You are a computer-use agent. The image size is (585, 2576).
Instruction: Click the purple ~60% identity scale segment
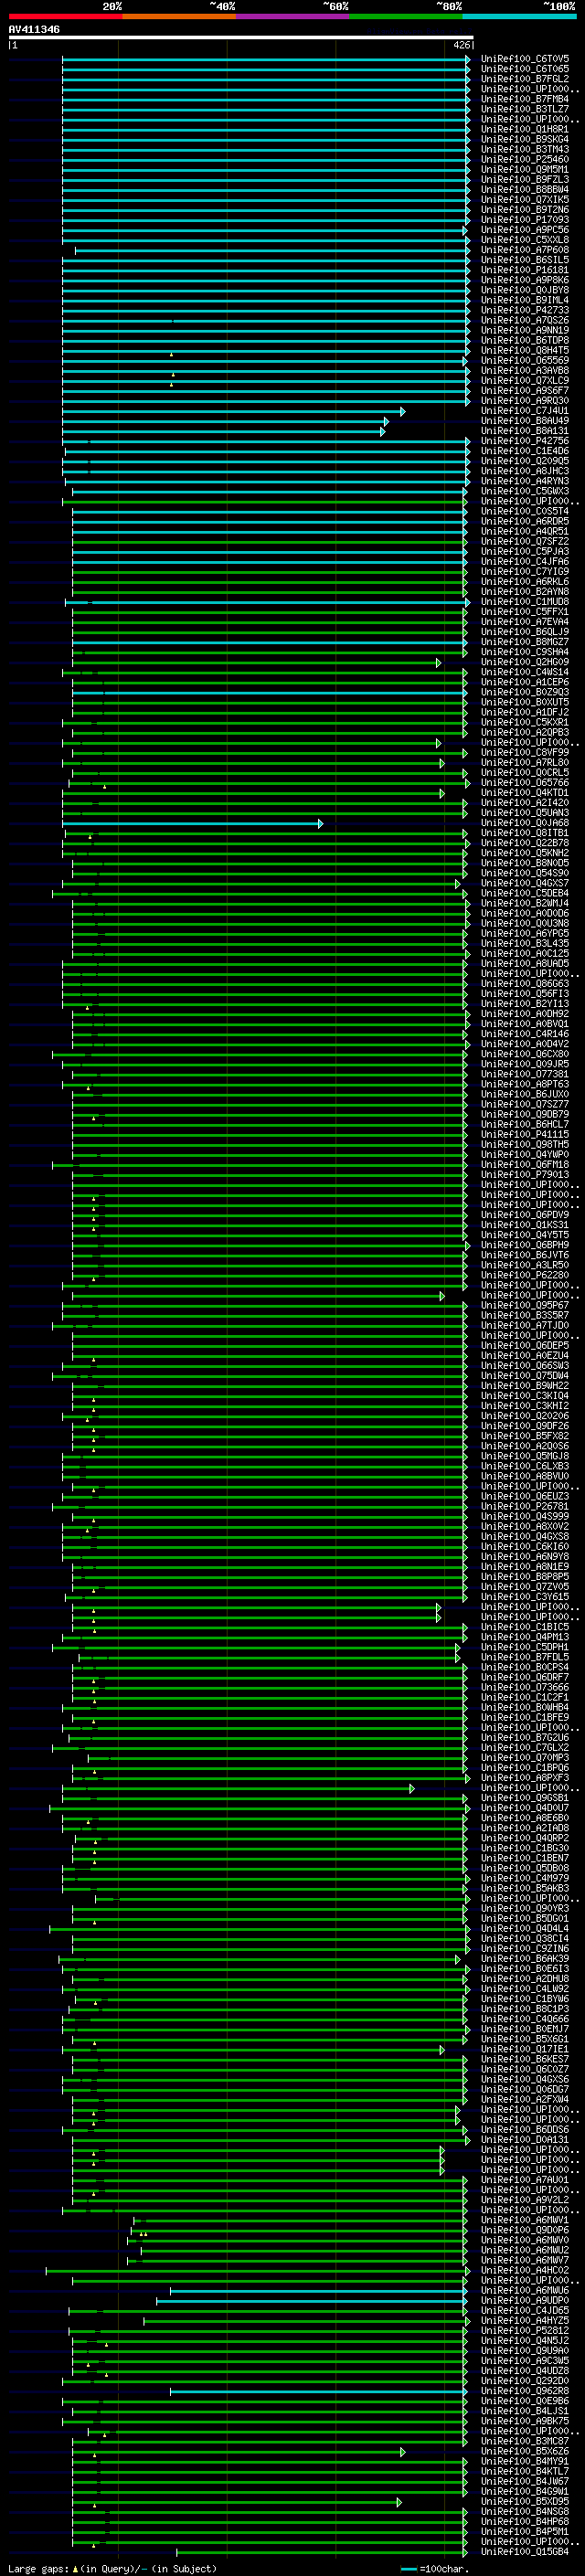293,16
